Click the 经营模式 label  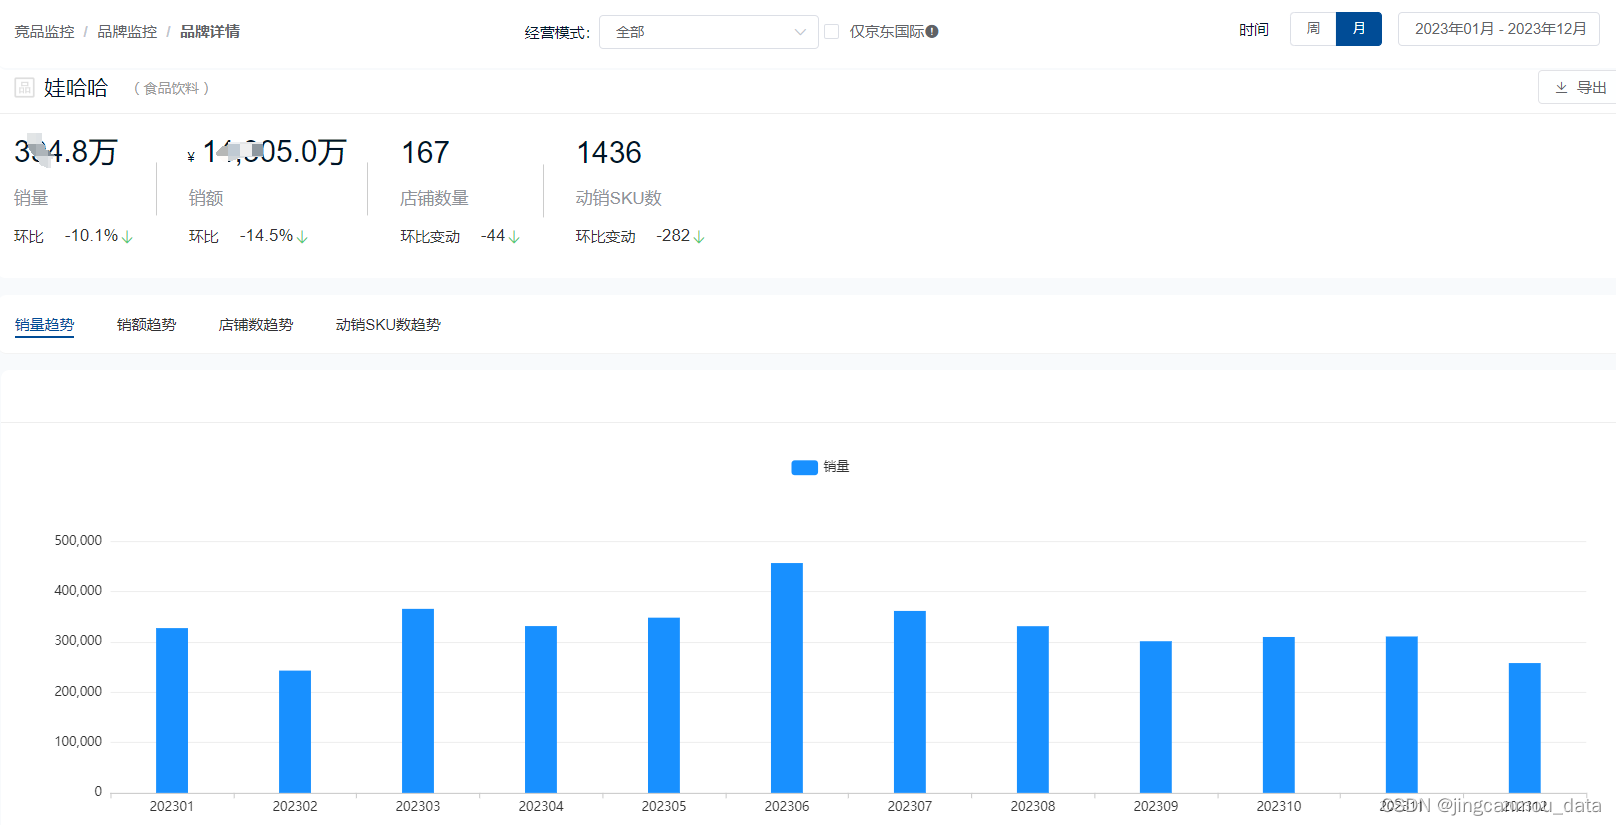coord(557,33)
